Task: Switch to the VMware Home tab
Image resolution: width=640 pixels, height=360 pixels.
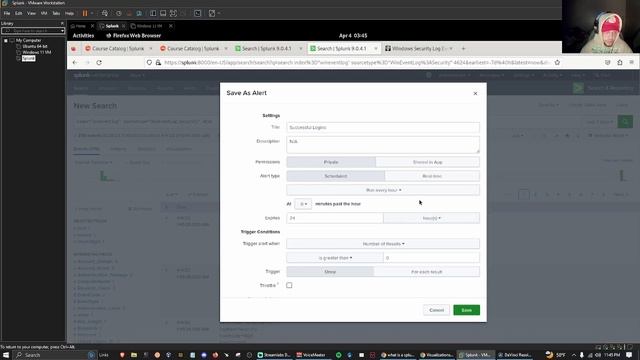Action: (81, 26)
